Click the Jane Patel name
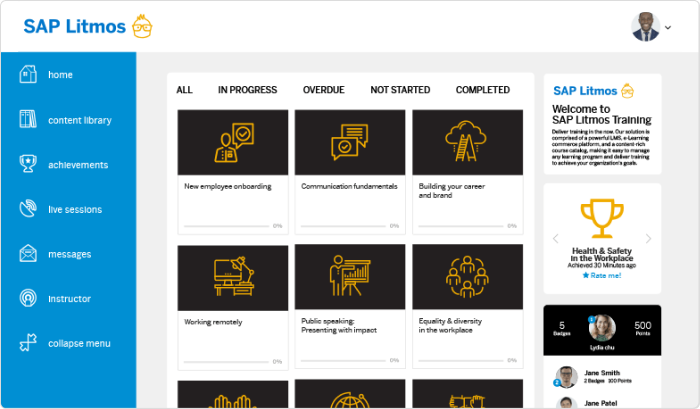Image resolution: width=700 pixels, height=409 pixels. 600,403
